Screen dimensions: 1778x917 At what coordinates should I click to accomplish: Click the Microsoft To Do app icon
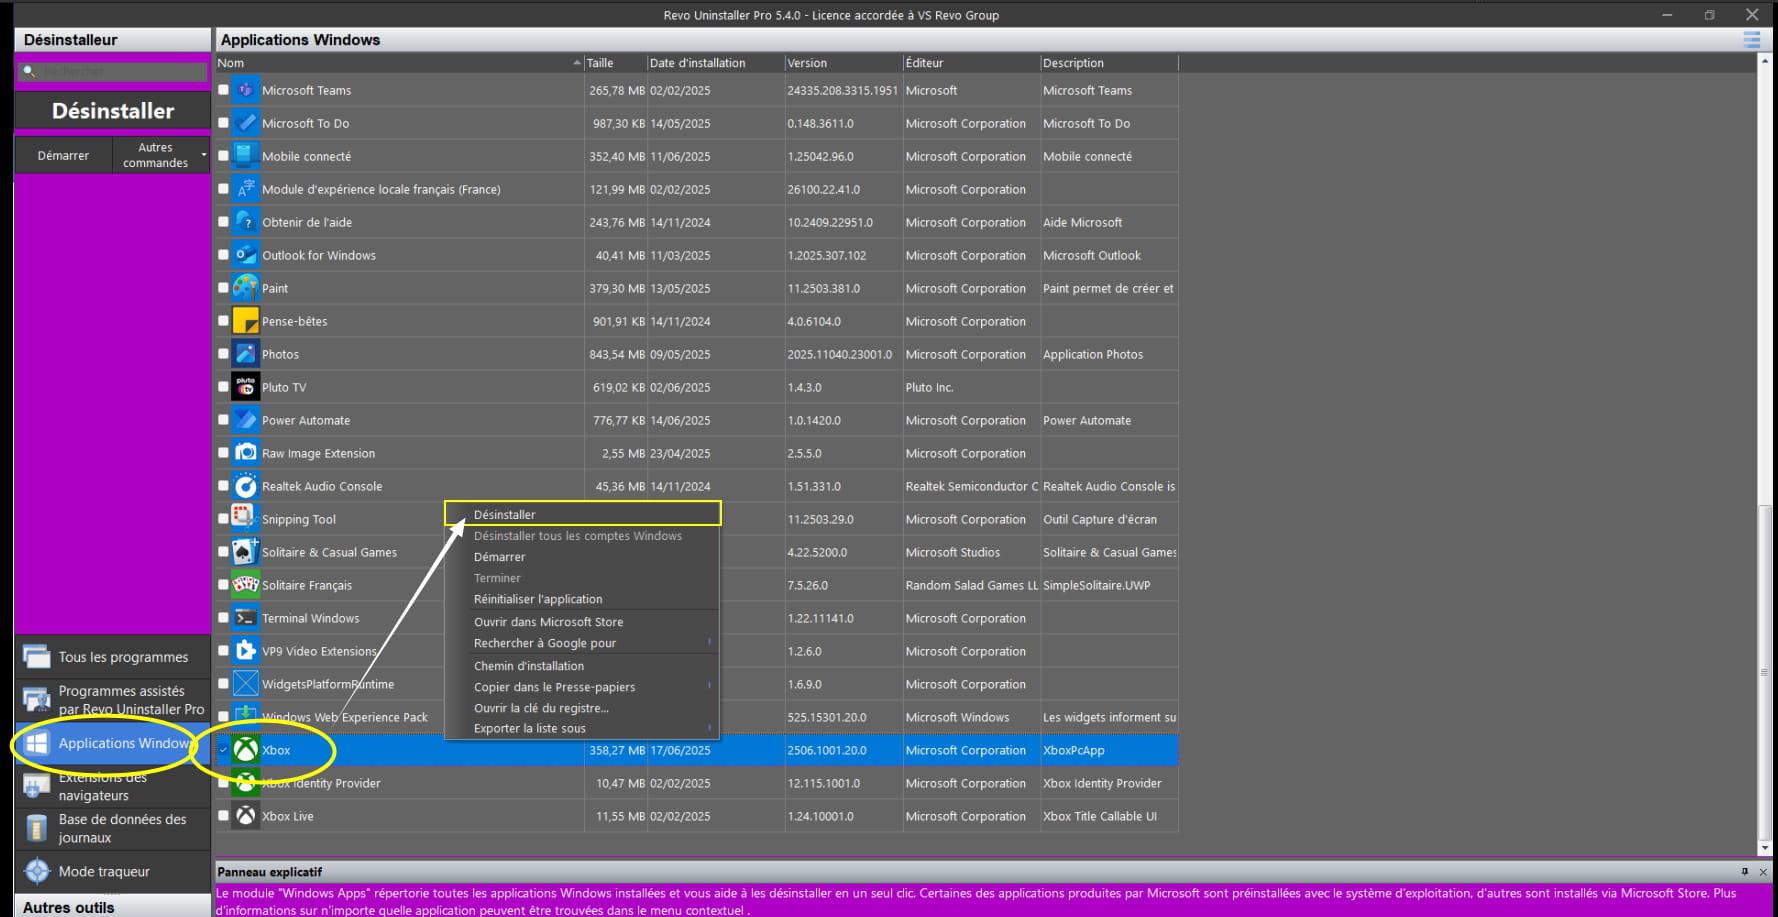coord(245,123)
